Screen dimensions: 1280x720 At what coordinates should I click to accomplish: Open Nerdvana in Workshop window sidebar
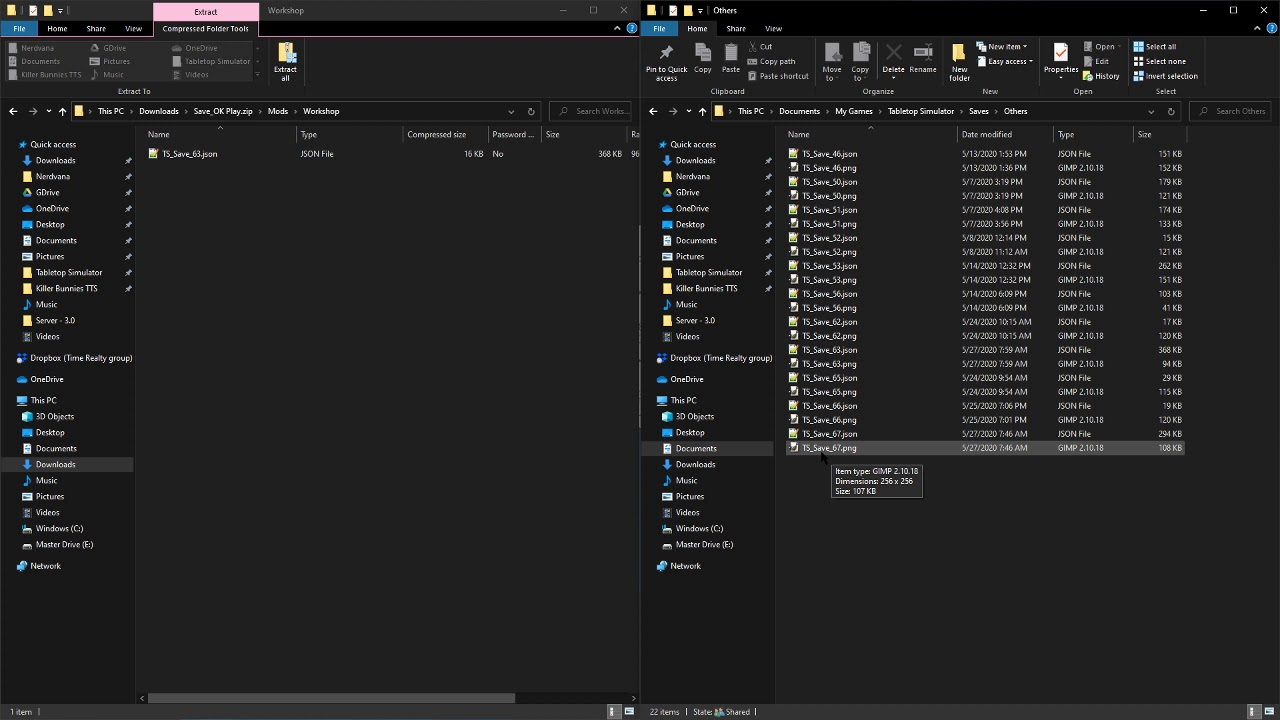(x=53, y=176)
